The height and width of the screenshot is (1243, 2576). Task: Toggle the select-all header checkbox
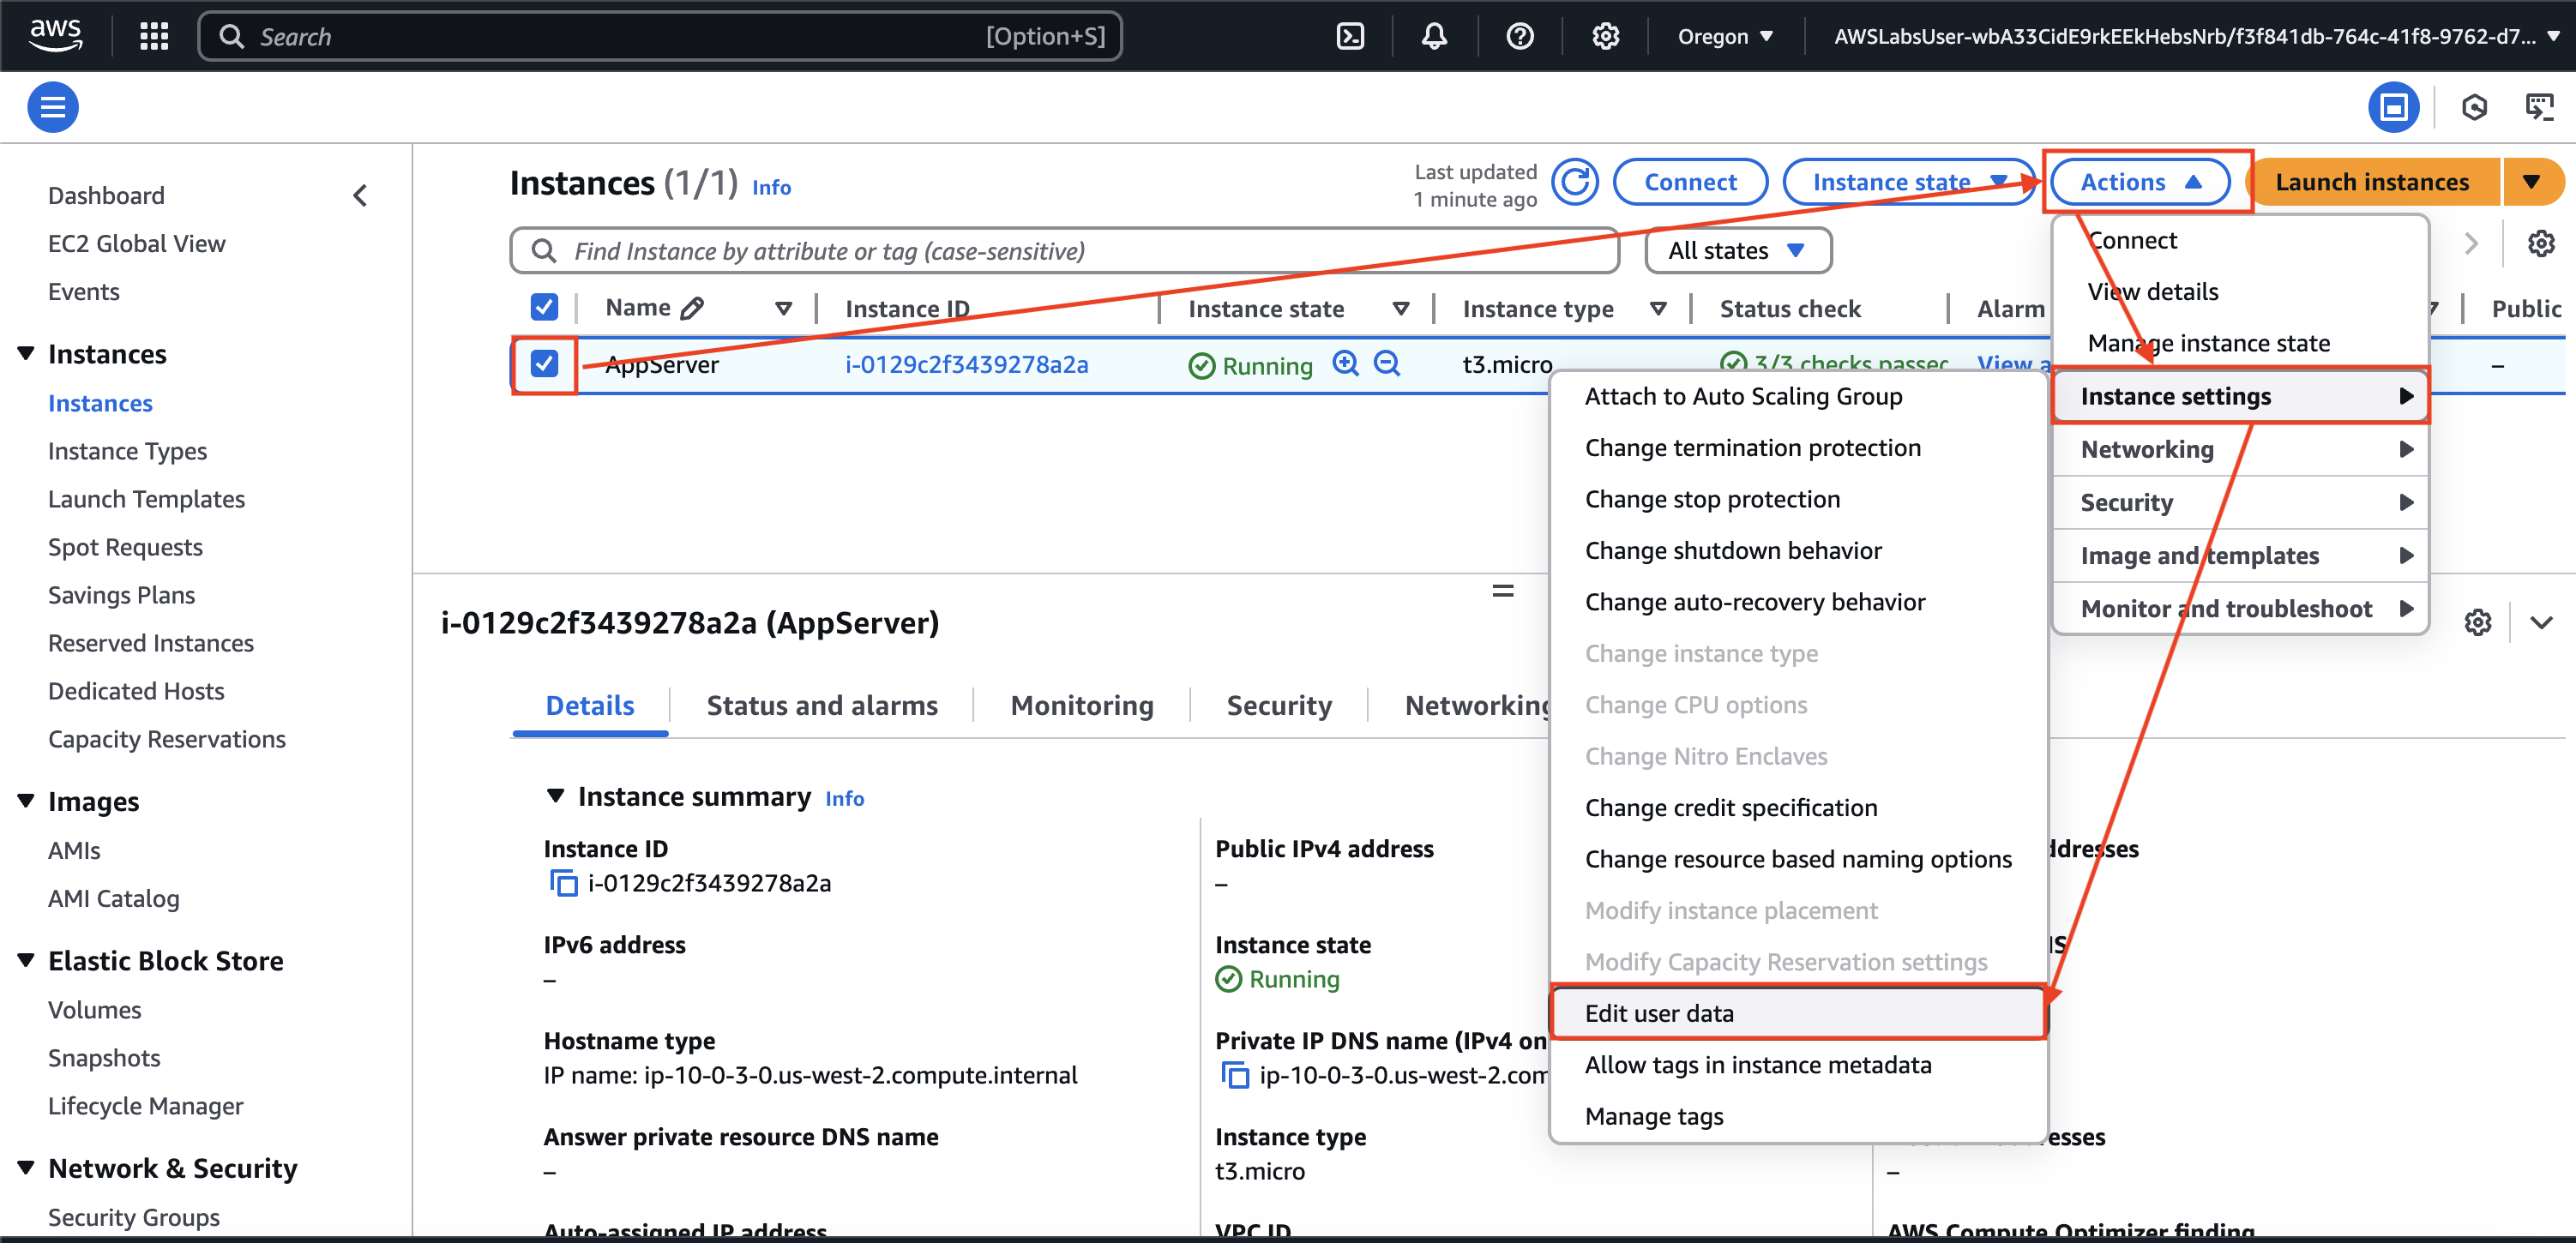click(544, 307)
